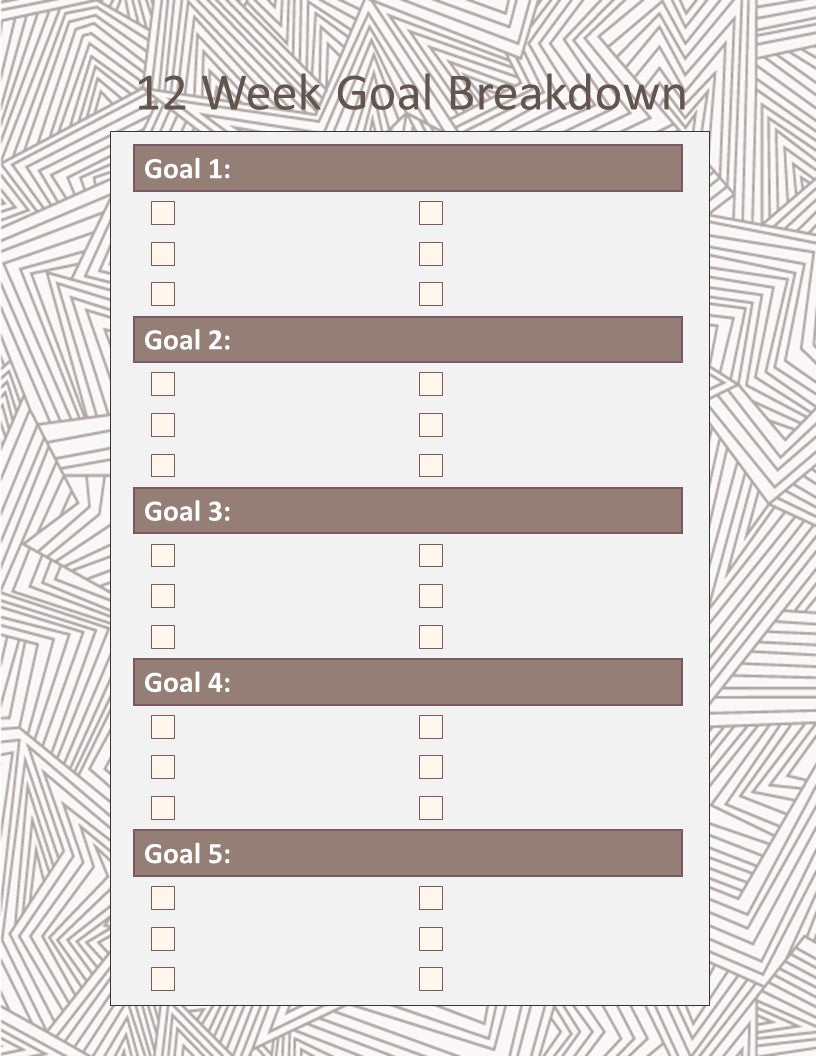Select the Goal 4 header bar
The width and height of the screenshot is (816, 1056).
[x=408, y=682]
